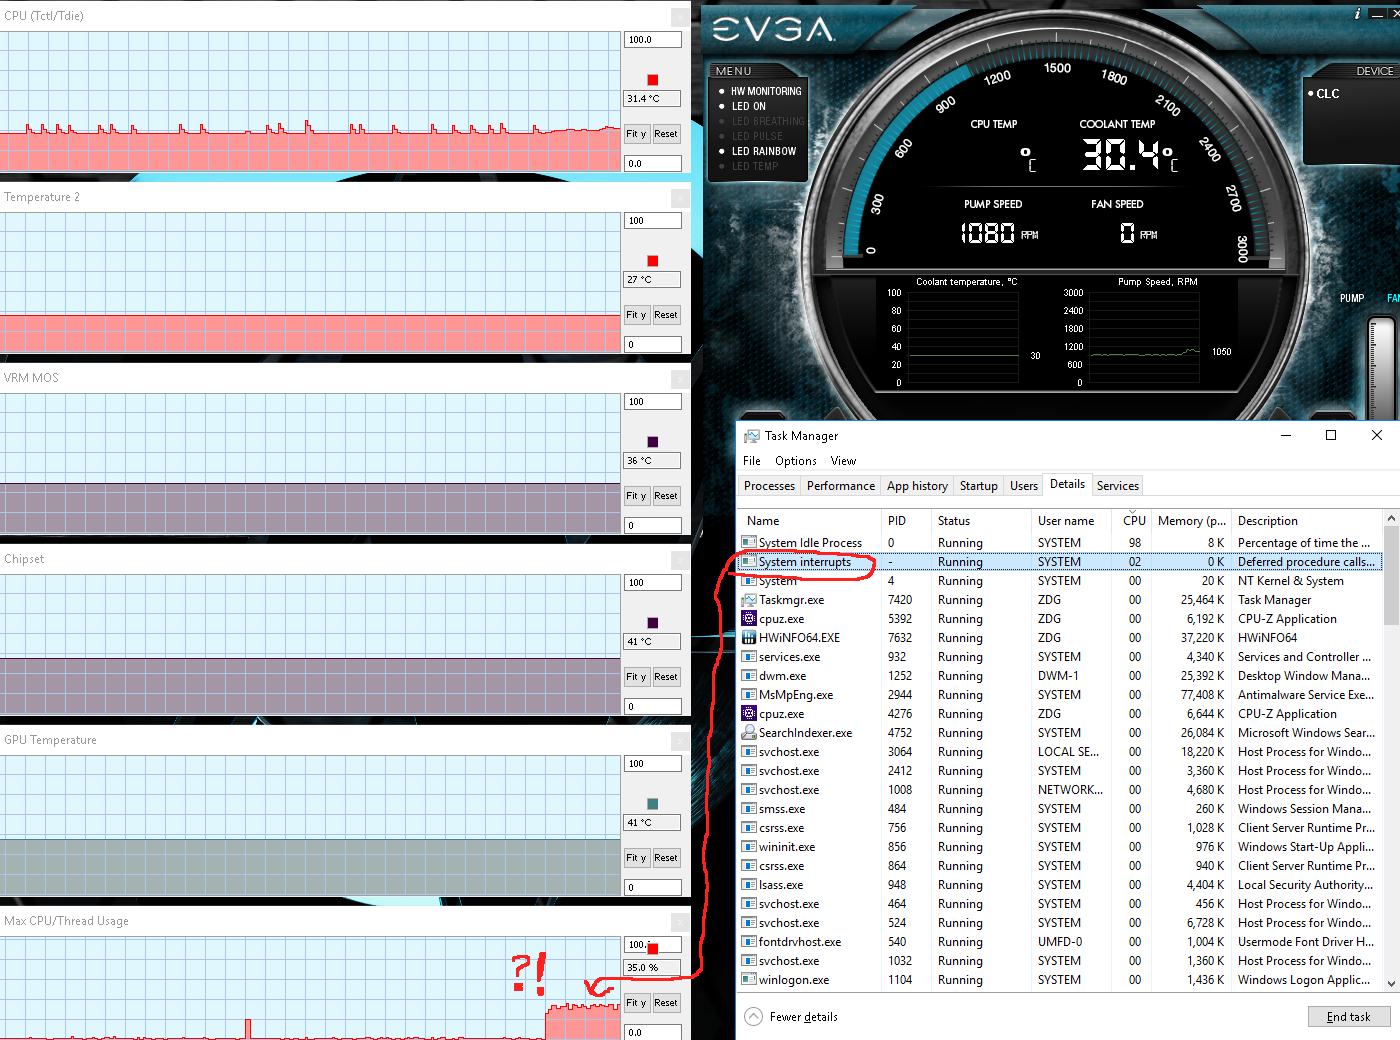Click the End task button
Viewport: 1400px width, 1040px height.
tap(1348, 1017)
